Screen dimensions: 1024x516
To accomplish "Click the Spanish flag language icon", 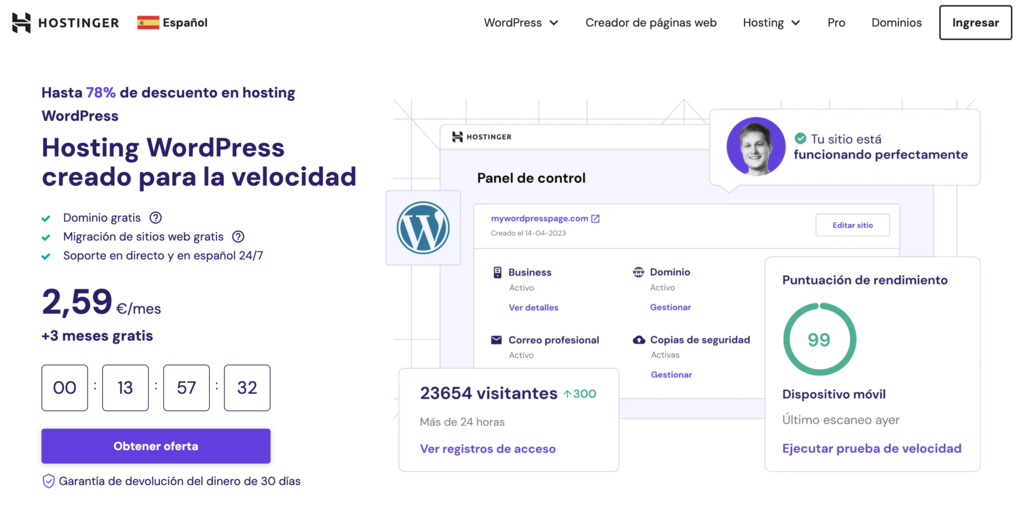I will click(148, 22).
